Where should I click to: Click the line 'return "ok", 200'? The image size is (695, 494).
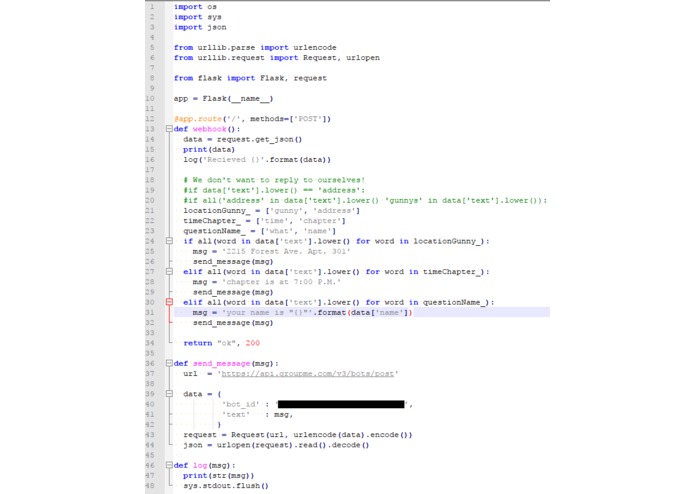221,343
